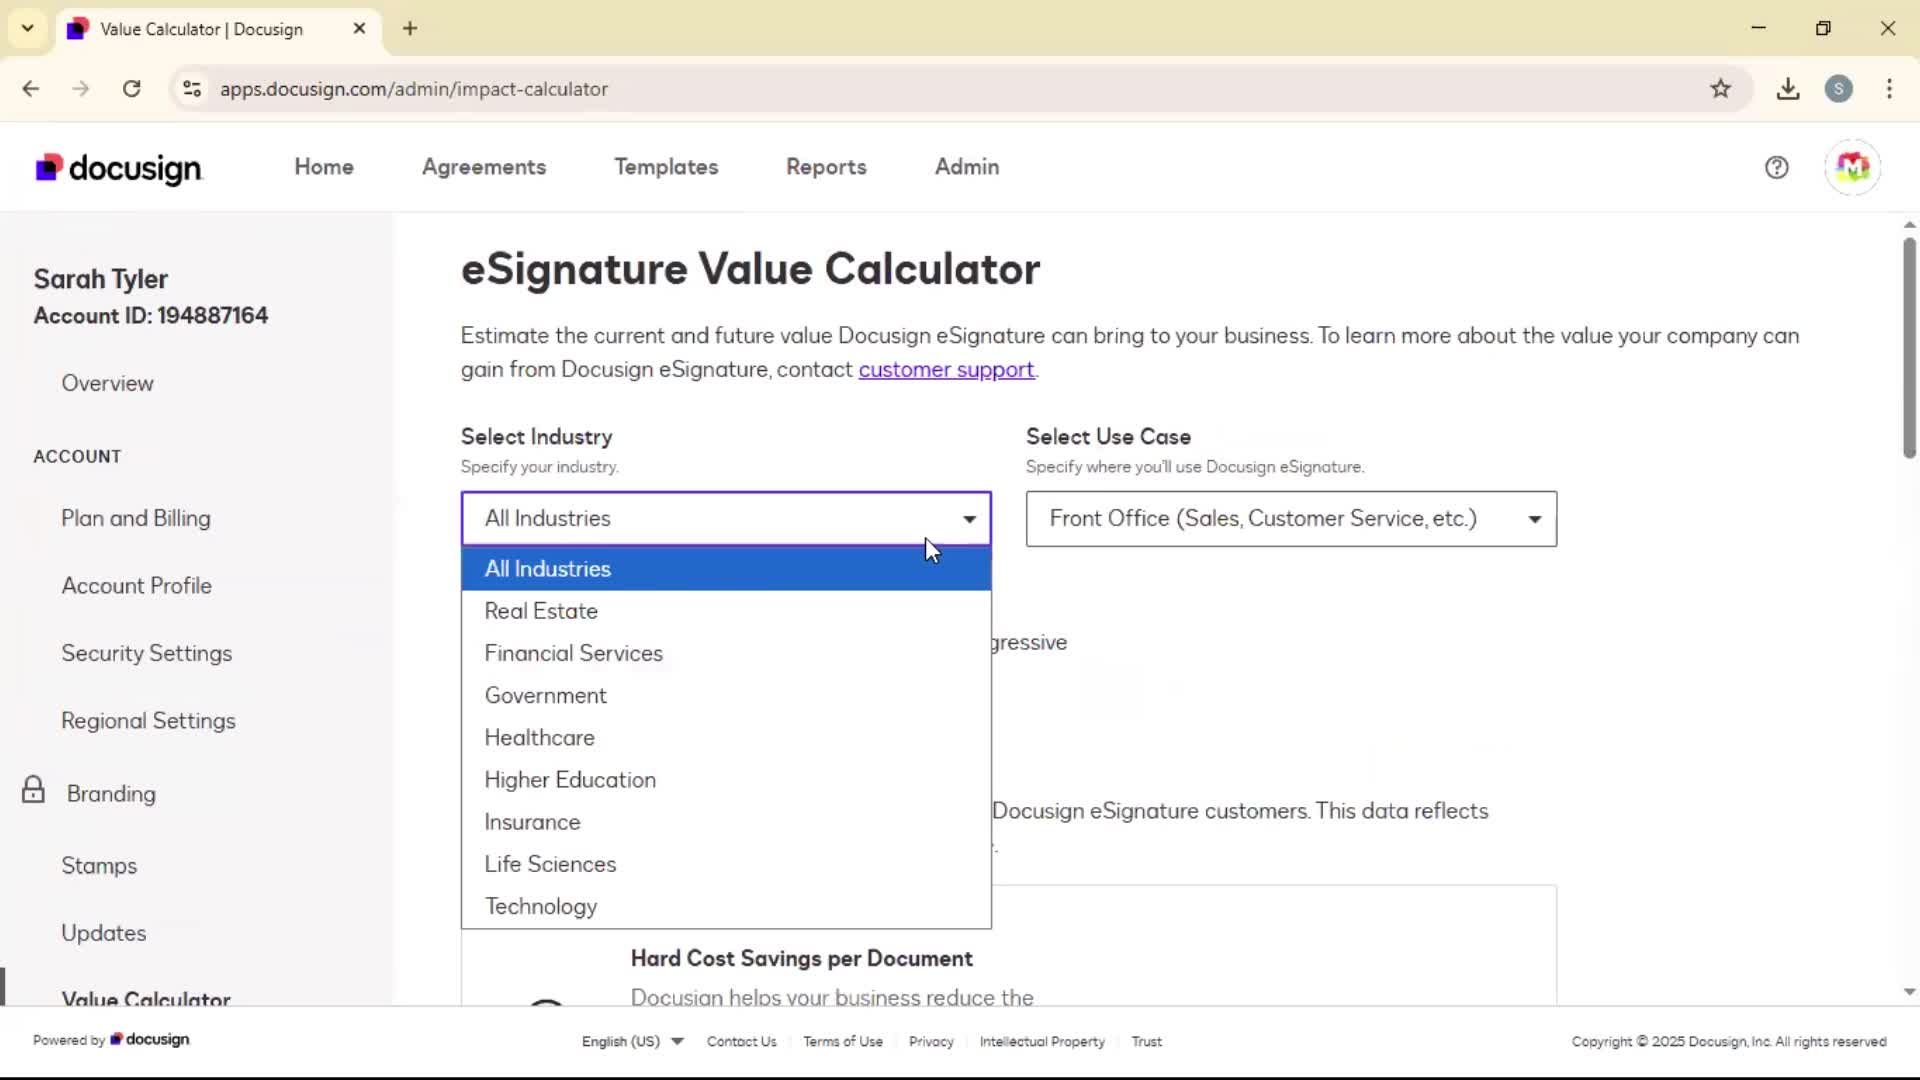
Task: Open Value Calculator in sidebar
Action: click(x=146, y=998)
